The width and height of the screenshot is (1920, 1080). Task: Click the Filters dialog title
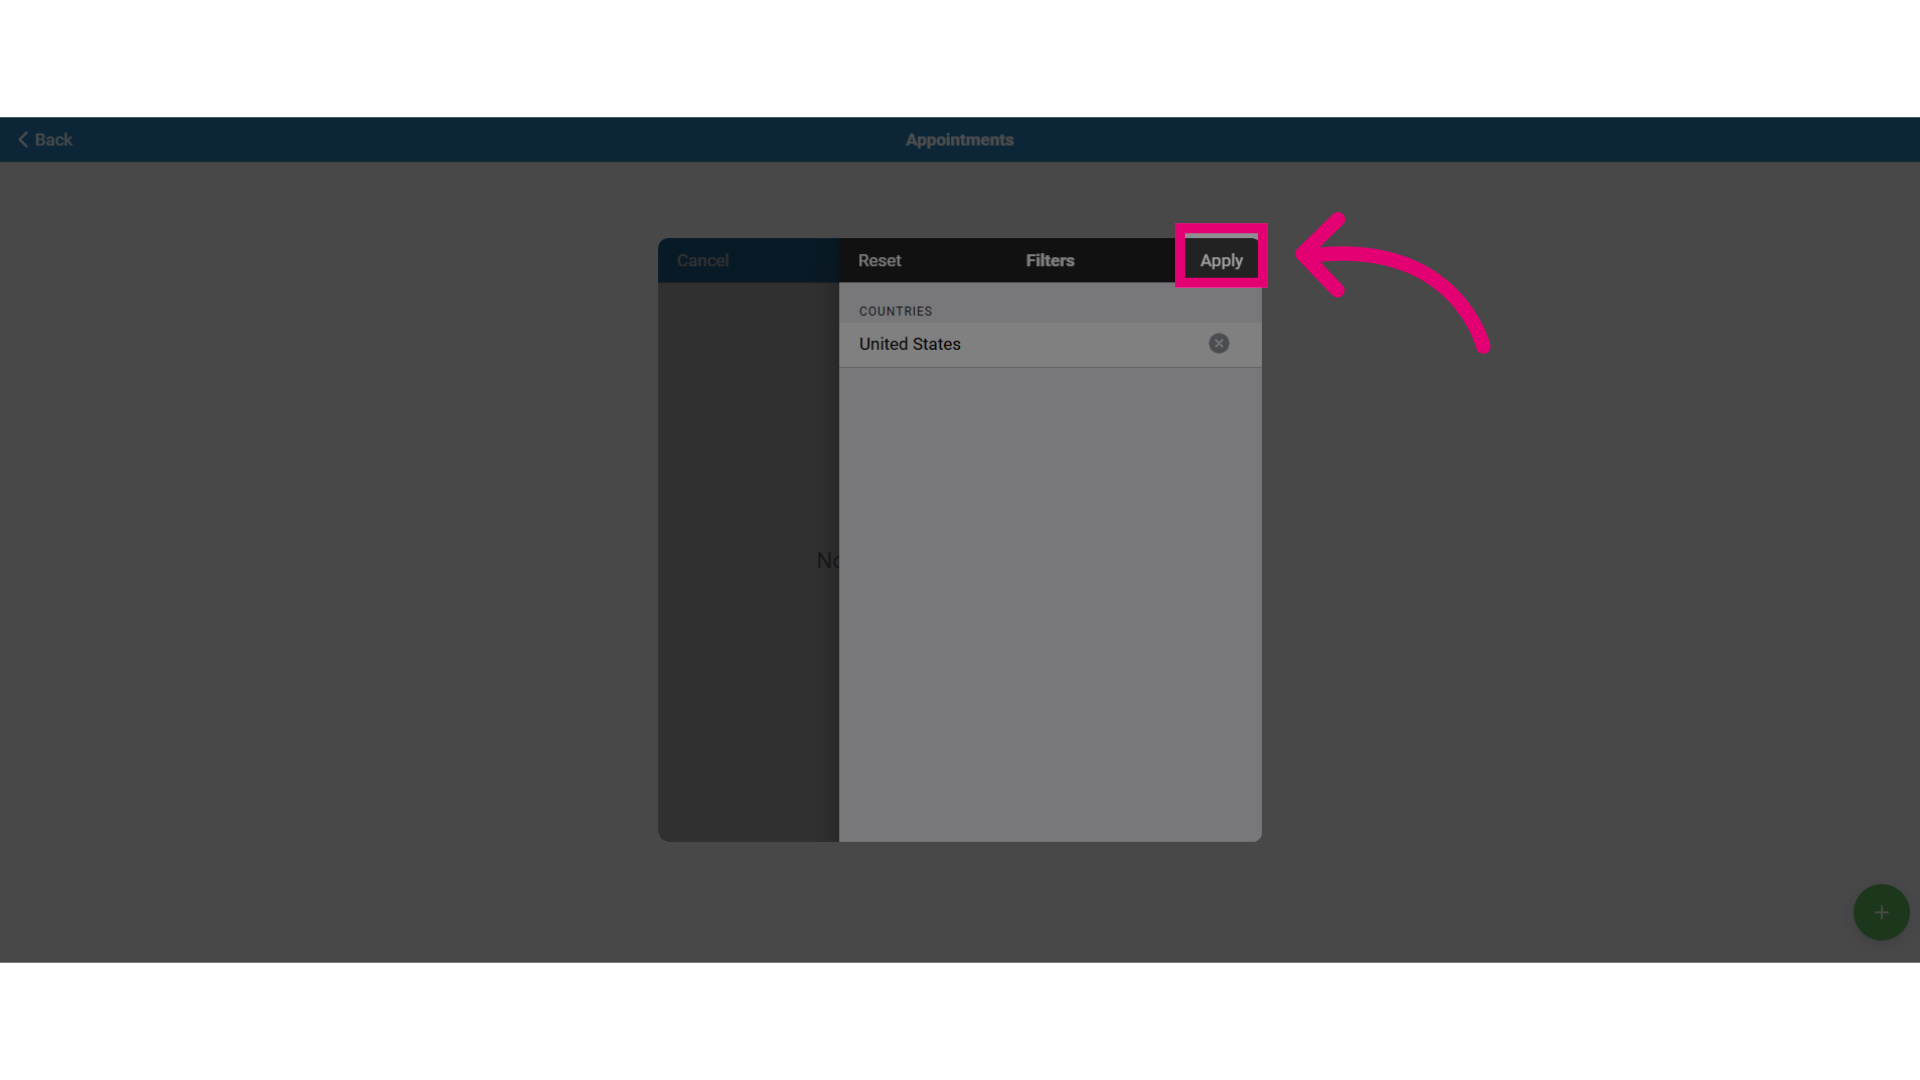click(1050, 260)
